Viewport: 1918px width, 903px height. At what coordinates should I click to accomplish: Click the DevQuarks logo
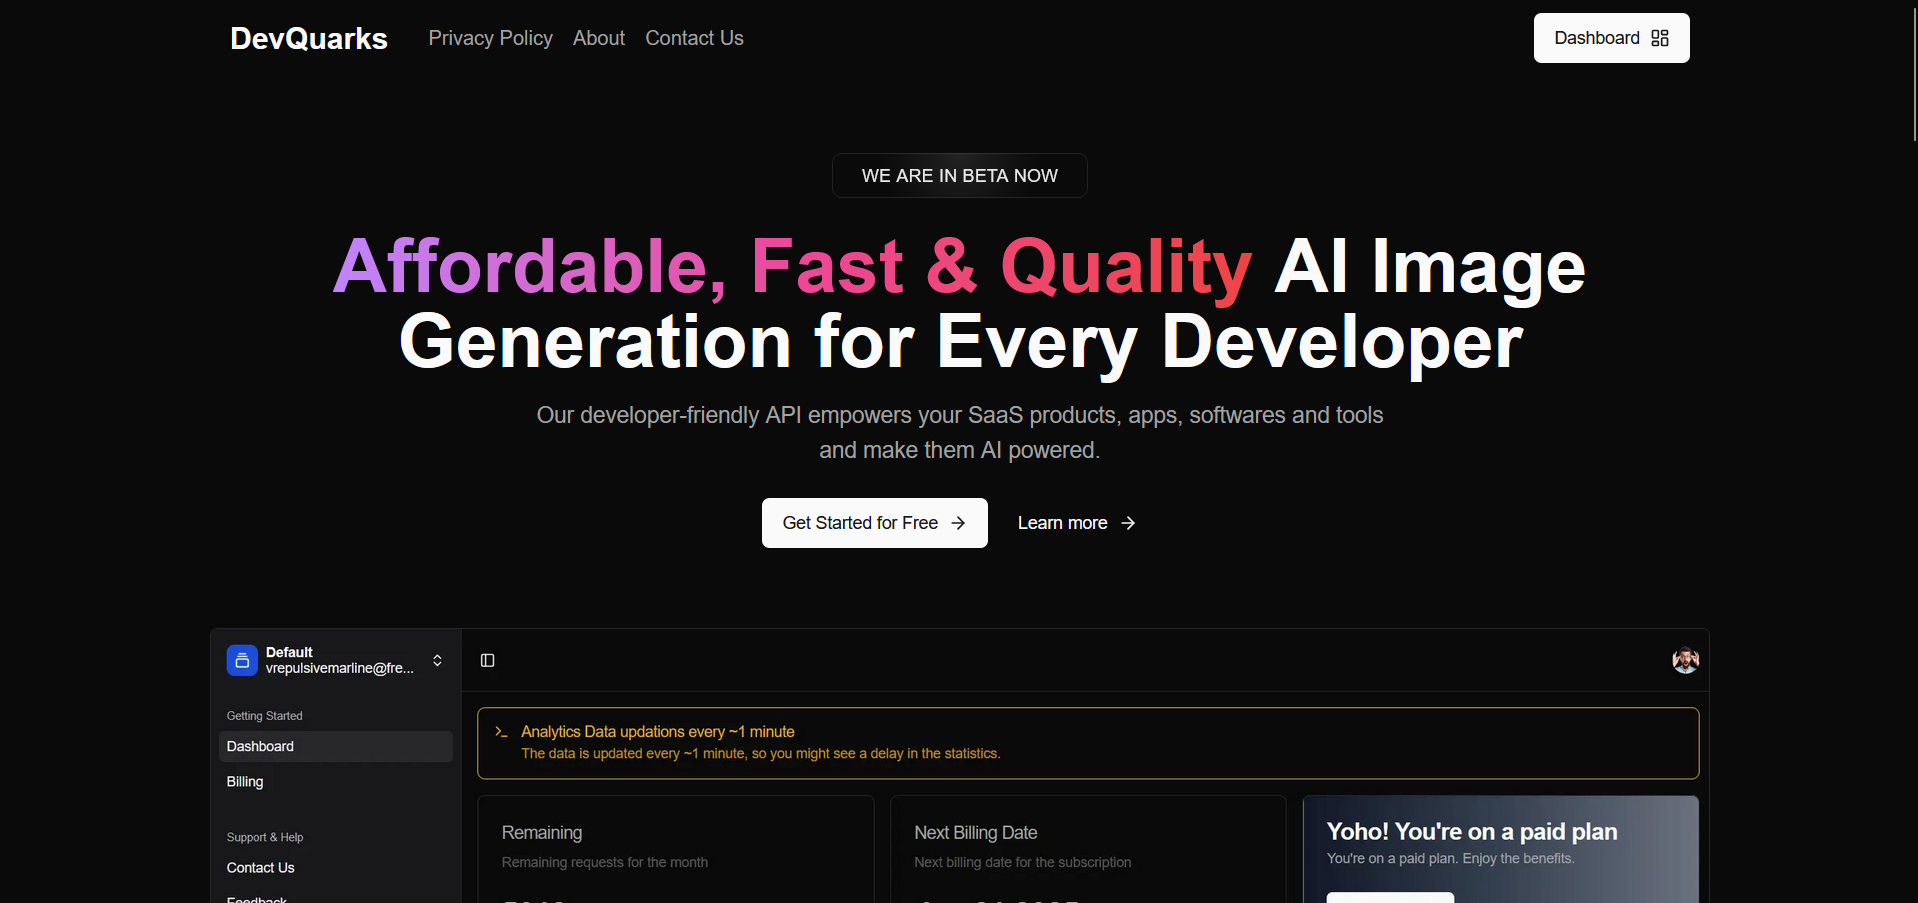(x=308, y=38)
